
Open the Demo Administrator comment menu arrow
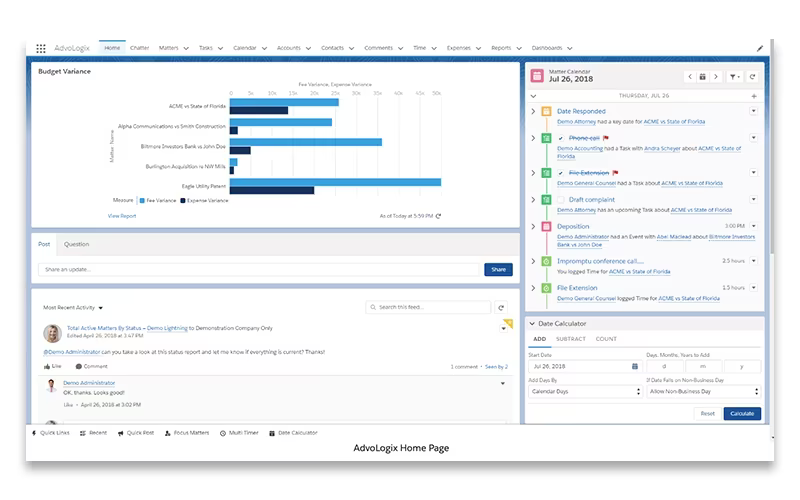503,383
